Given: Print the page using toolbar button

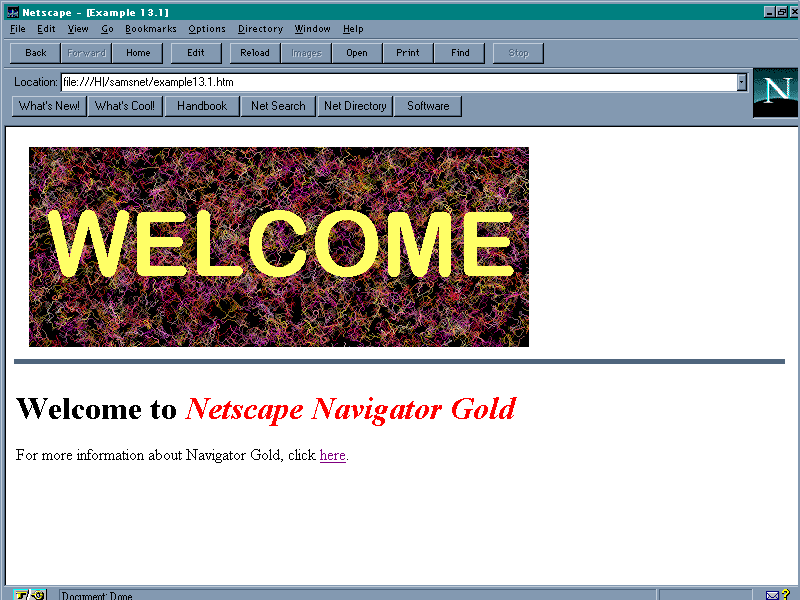Looking at the screenshot, I should (x=408, y=53).
